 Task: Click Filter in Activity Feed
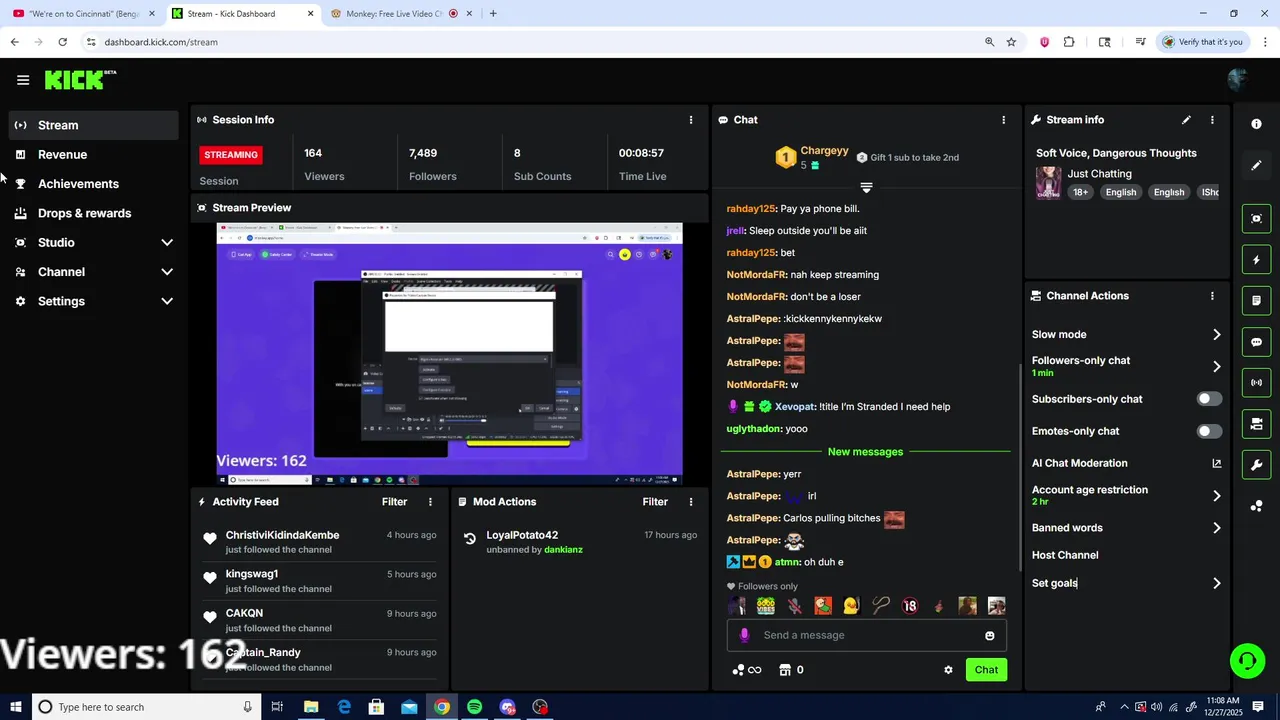[394, 502]
